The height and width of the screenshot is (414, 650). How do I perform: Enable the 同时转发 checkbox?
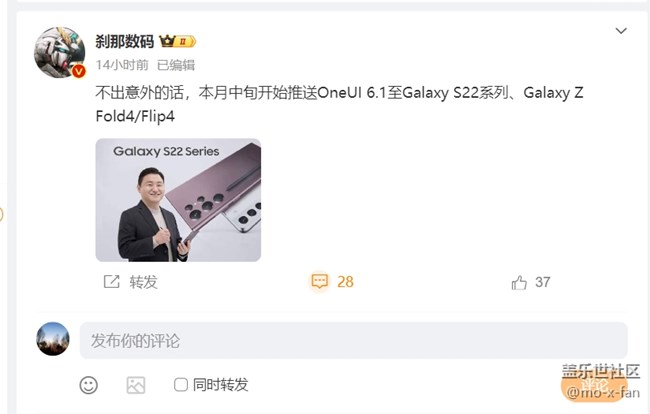[181, 385]
